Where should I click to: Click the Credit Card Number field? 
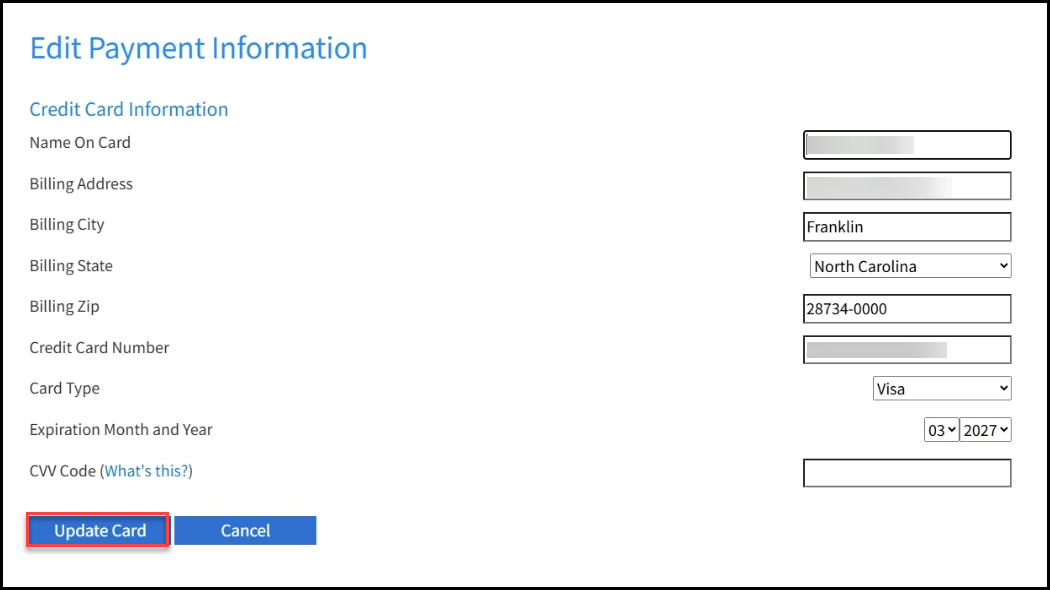906,348
